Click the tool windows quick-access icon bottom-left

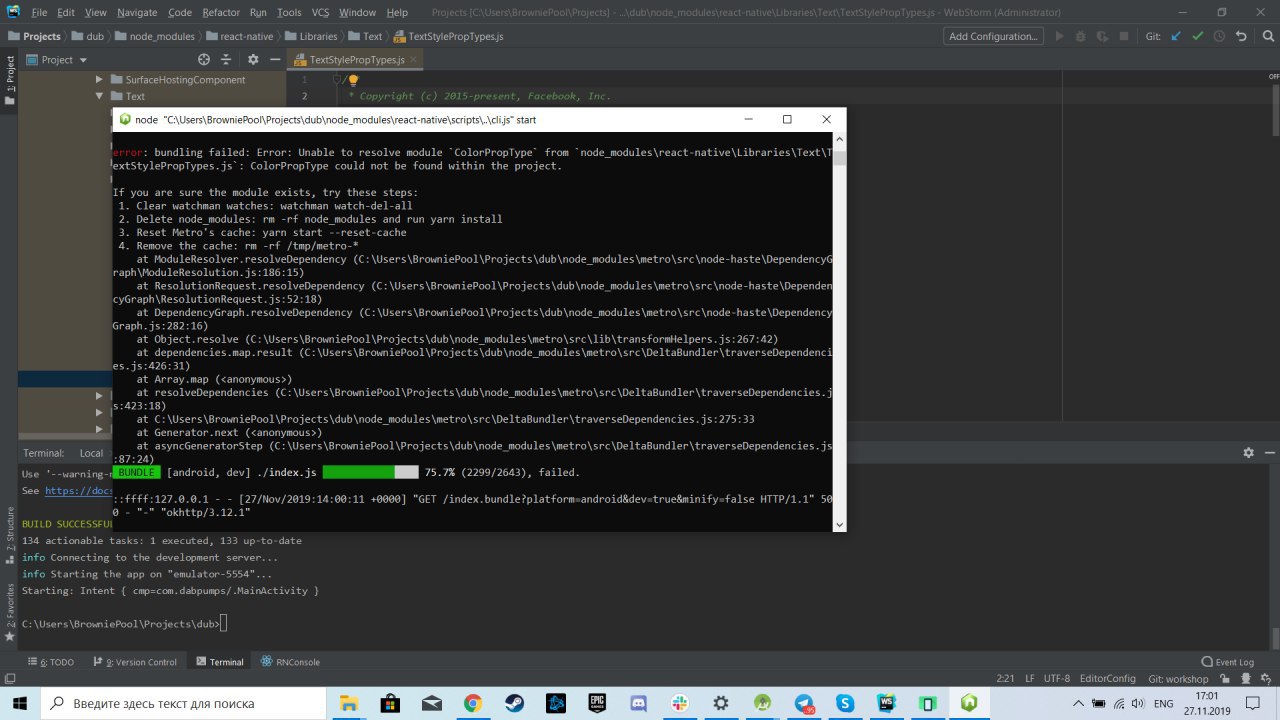tap(8, 679)
